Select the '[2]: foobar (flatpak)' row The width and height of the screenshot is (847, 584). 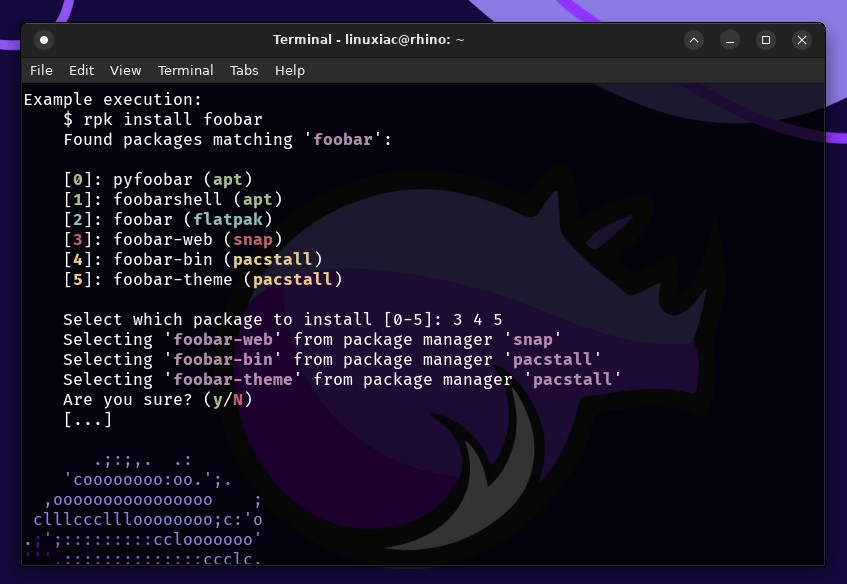tap(167, 219)
